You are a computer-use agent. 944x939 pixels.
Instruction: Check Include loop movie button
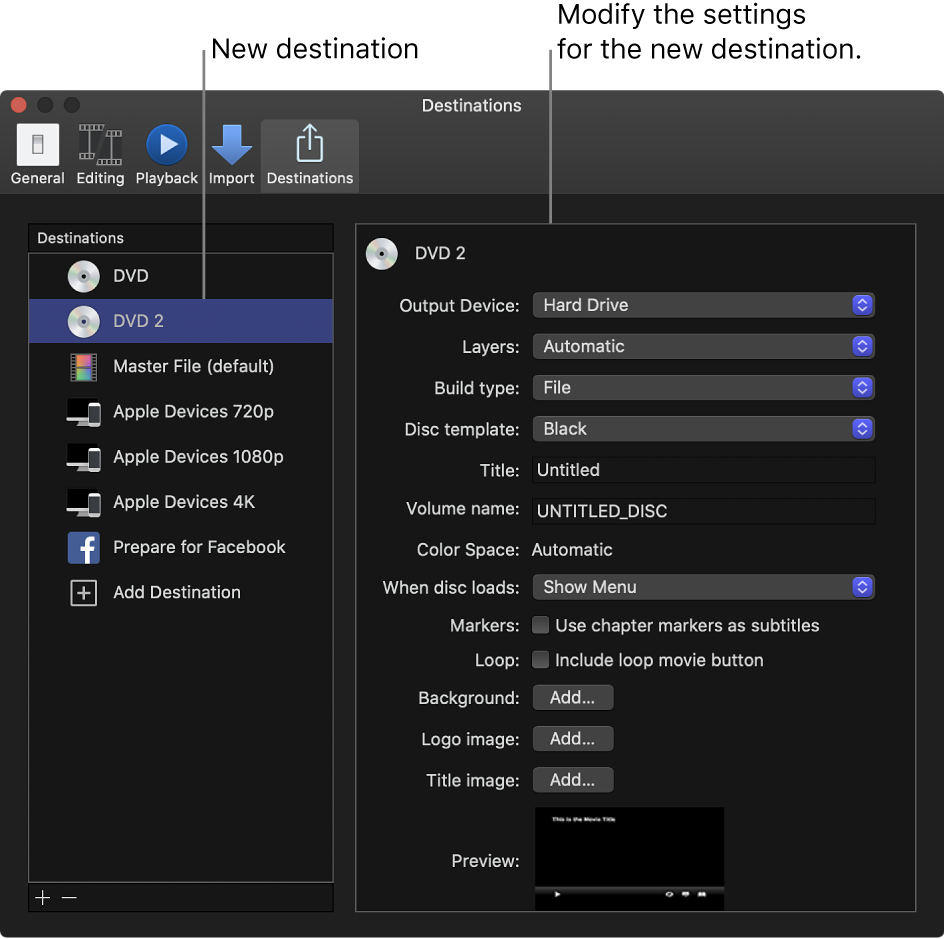tap(541, 660)
